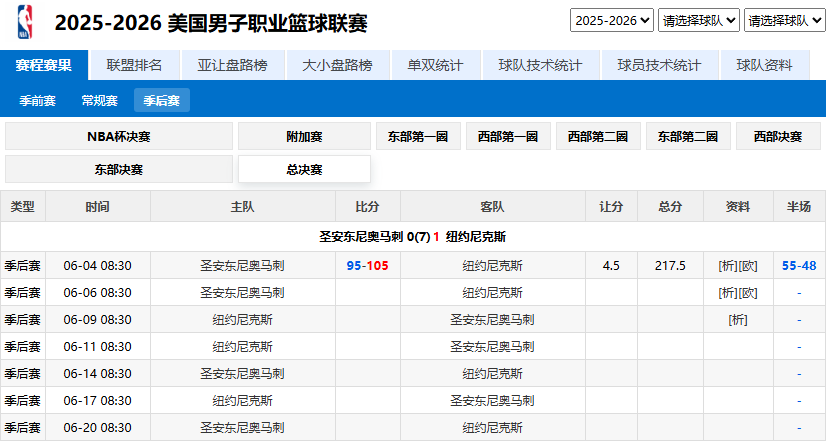The image size is (827, 442).
Task: Open [欧] odds link for 06-04 game
Action: point(747,266)
